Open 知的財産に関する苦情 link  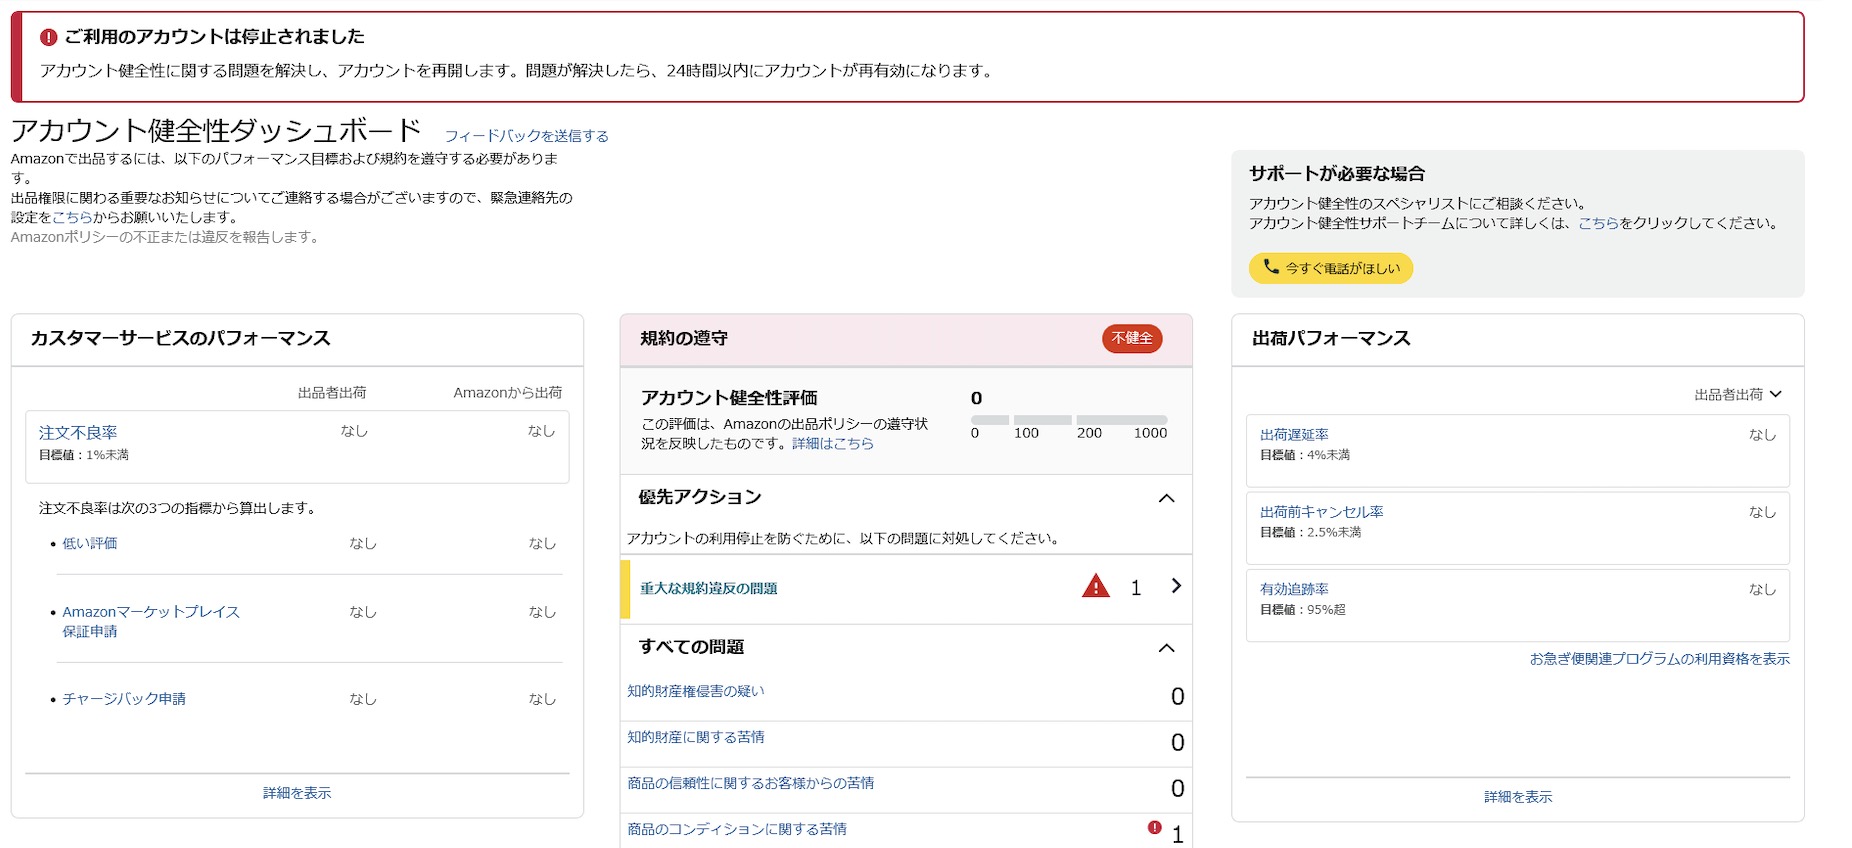[x=696, y=737]
